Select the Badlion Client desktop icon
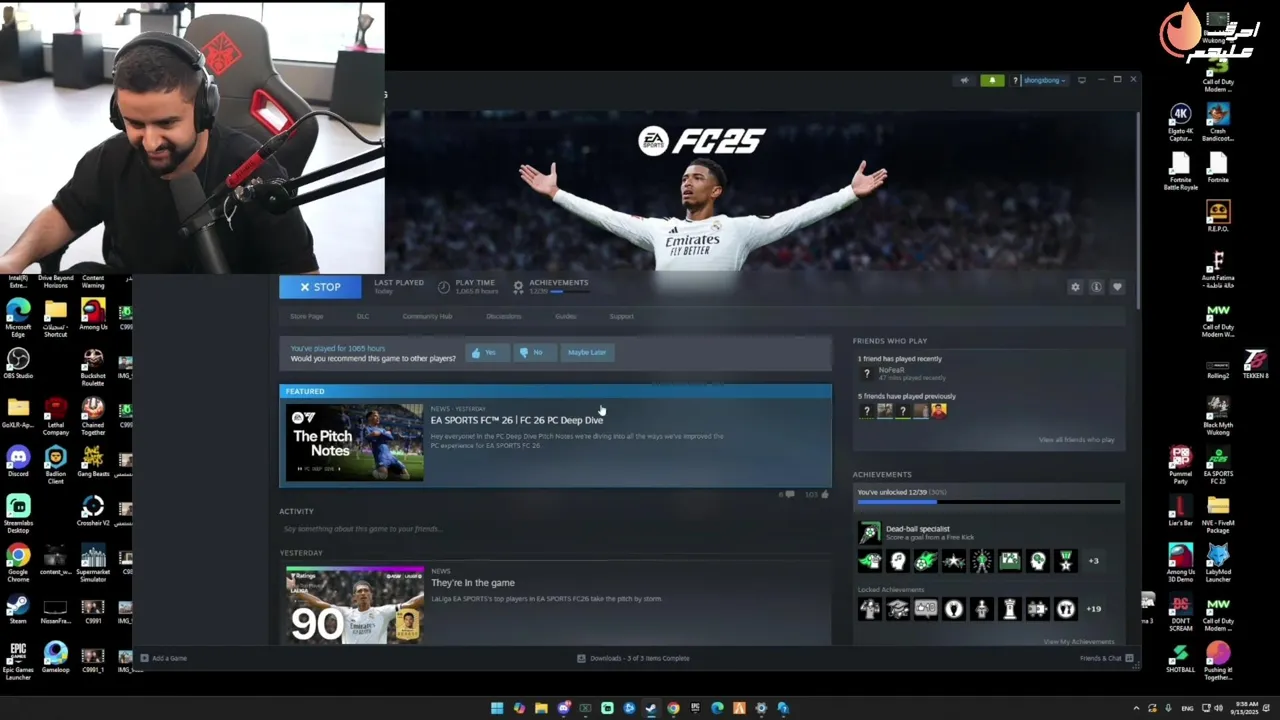The width and height of the screenshot is (1280, 720). coord(56,466)
